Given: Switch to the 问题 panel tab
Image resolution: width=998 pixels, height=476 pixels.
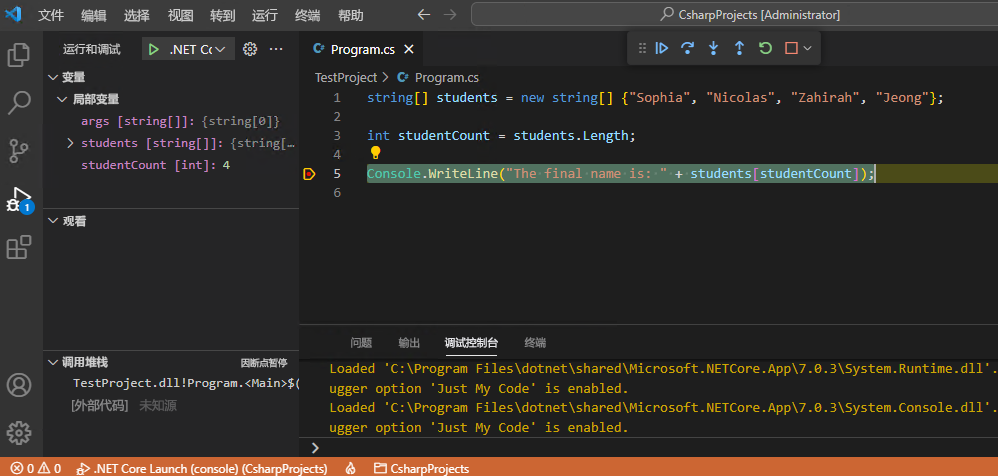Looking at the screenshot, I should click(x=361, y=343).
